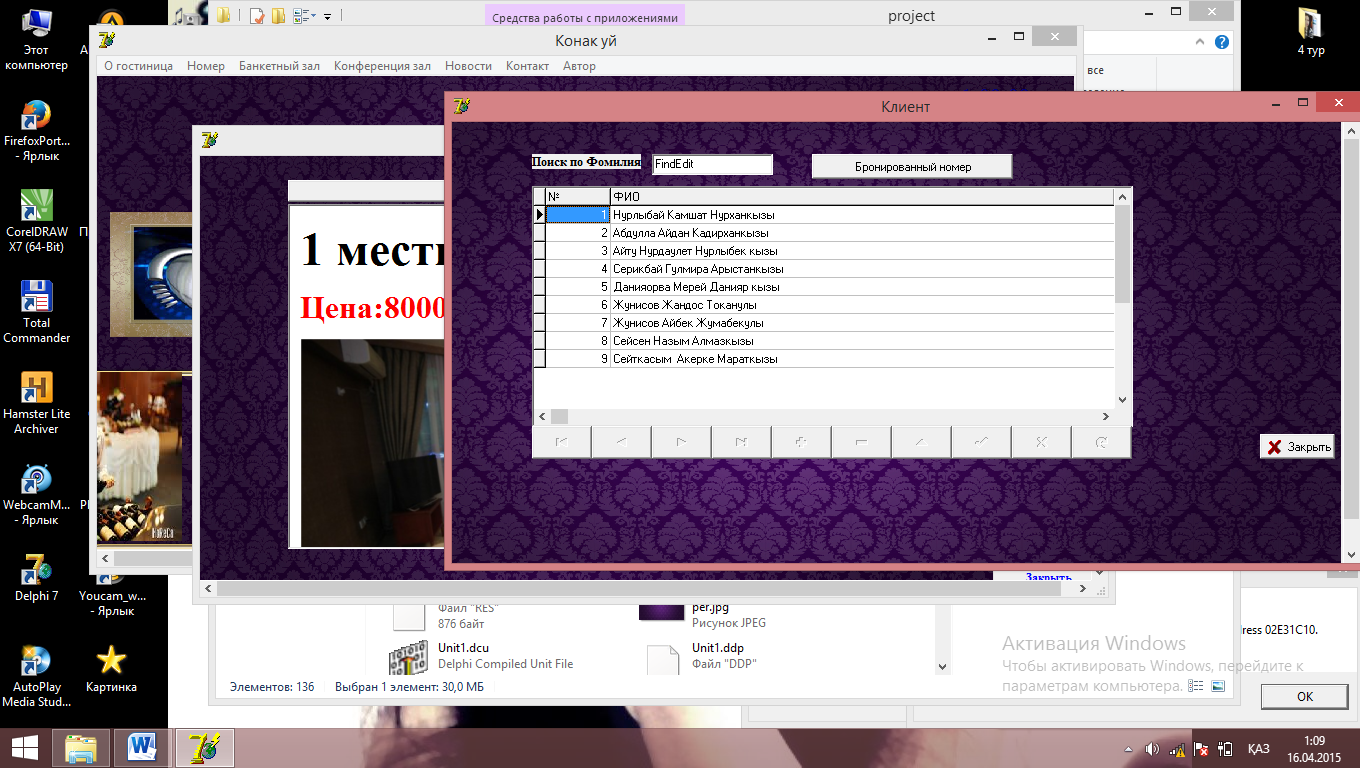The height and width of the screenshot is (768, 1360).
Task: Open the Номер menu in Конак уй
Action: (x=206, y=66)
